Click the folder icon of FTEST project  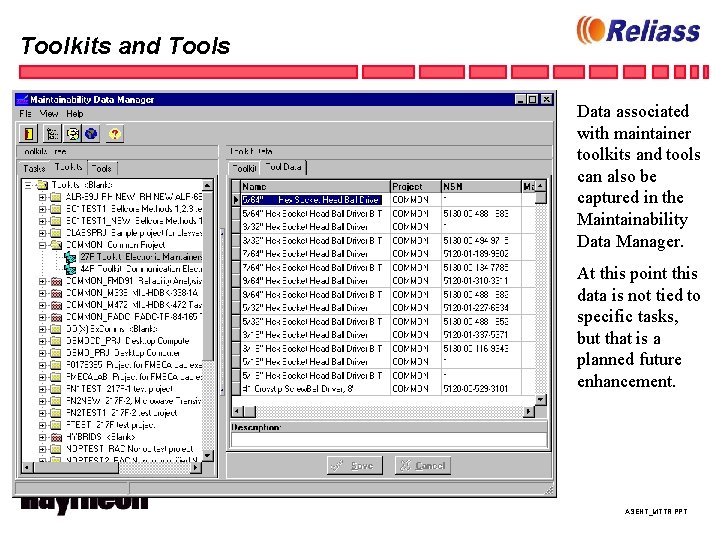56,425
